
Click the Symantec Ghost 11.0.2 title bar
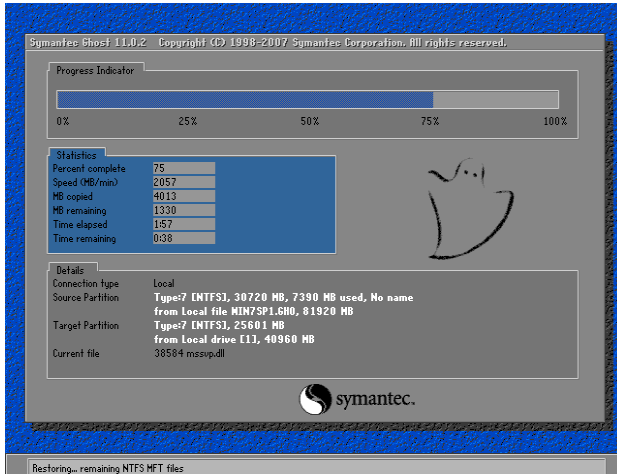268,43
